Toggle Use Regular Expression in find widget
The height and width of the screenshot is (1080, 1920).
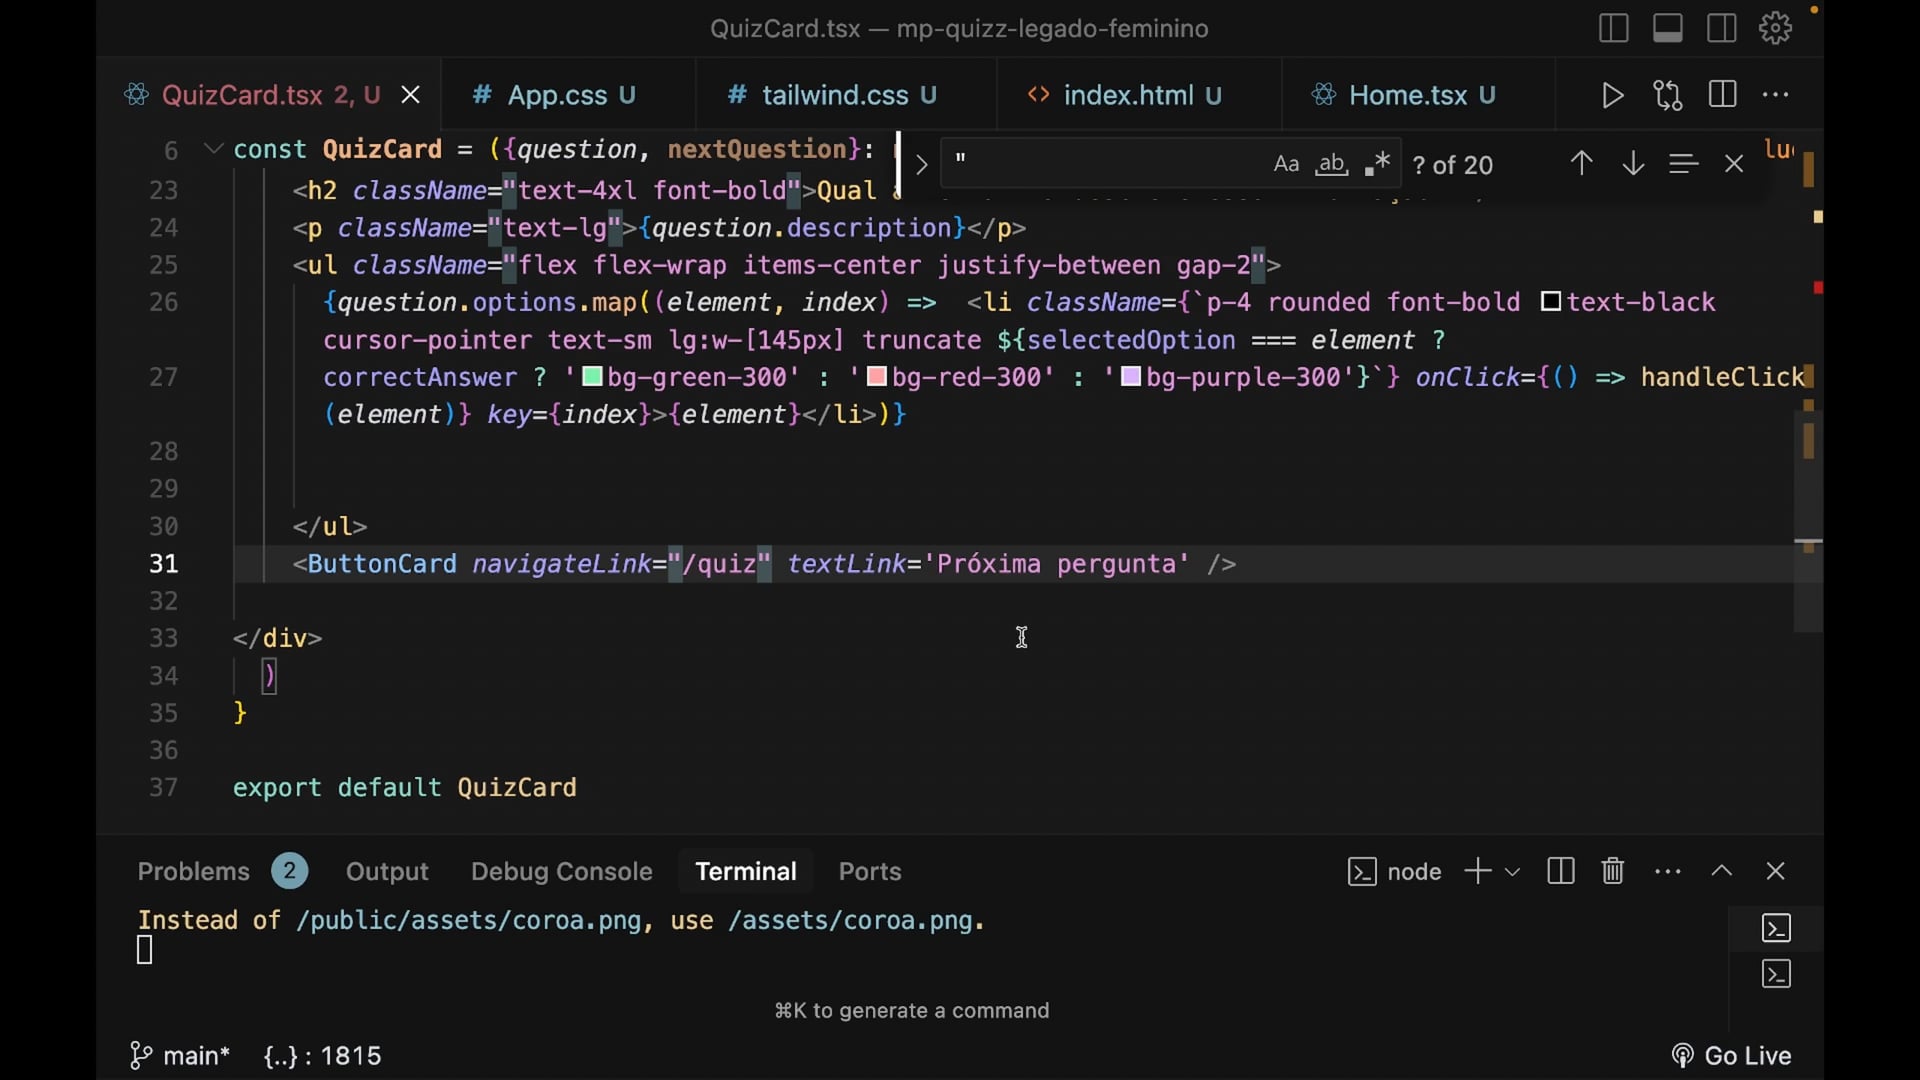(1377, 164)
